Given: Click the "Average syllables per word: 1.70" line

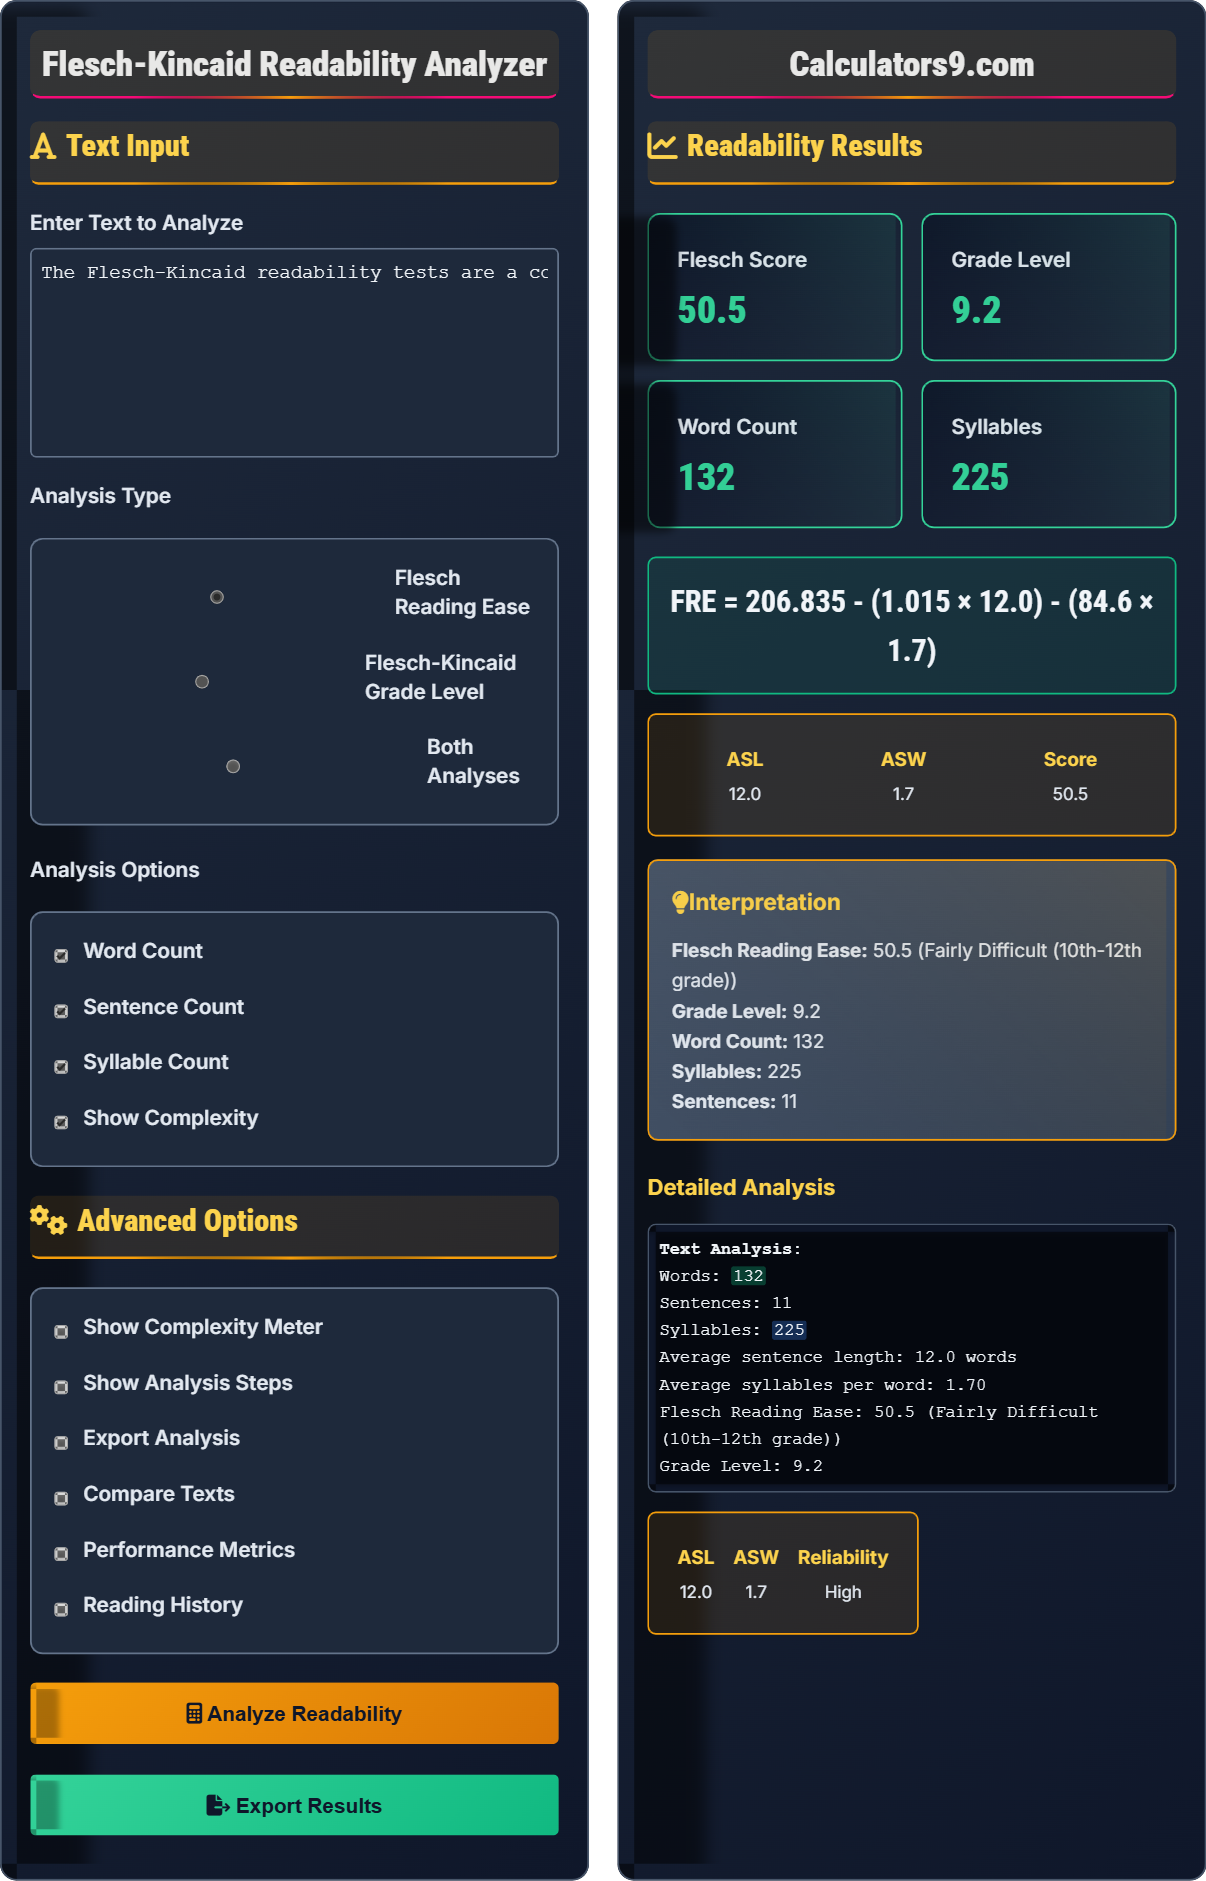Looking at the screenshot, I should pos(822,1385).
